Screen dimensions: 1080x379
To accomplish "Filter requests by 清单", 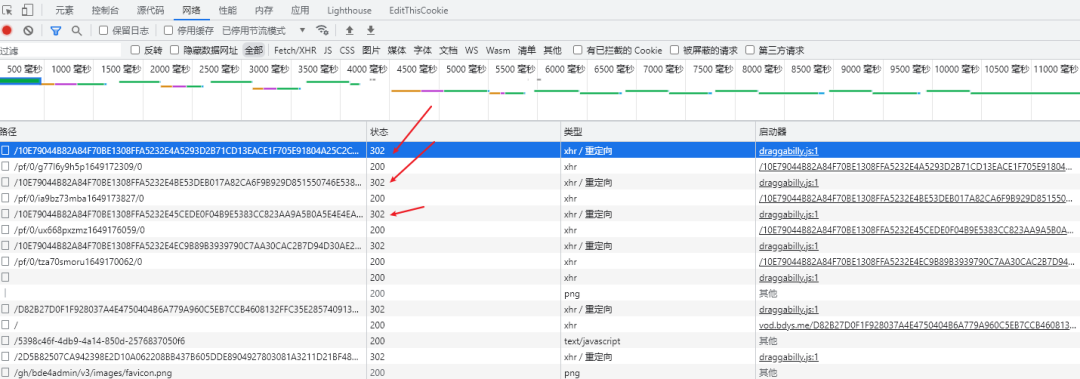I will coord(527,50).
